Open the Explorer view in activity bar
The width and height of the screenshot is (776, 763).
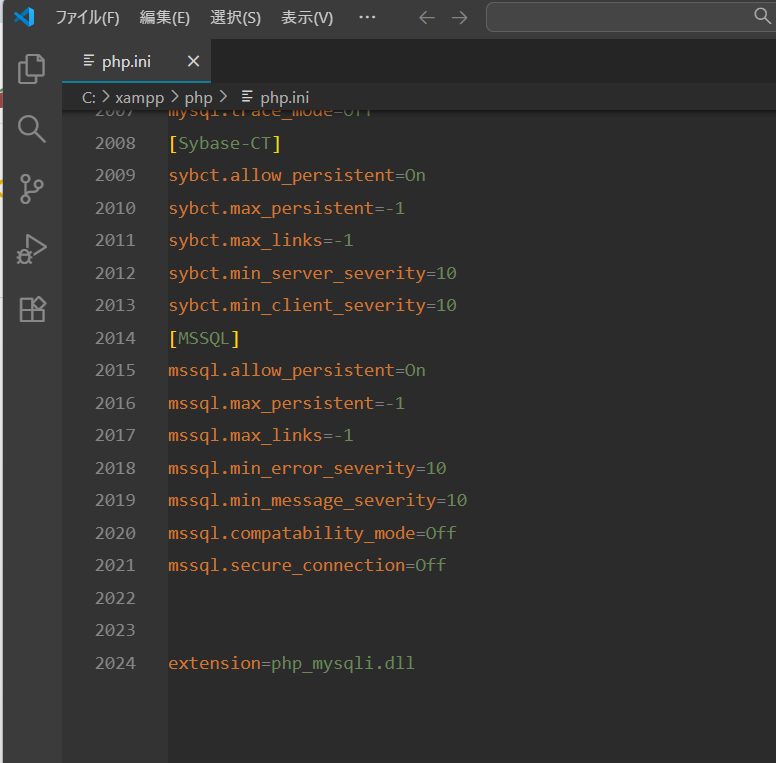(x=32, y=68)
